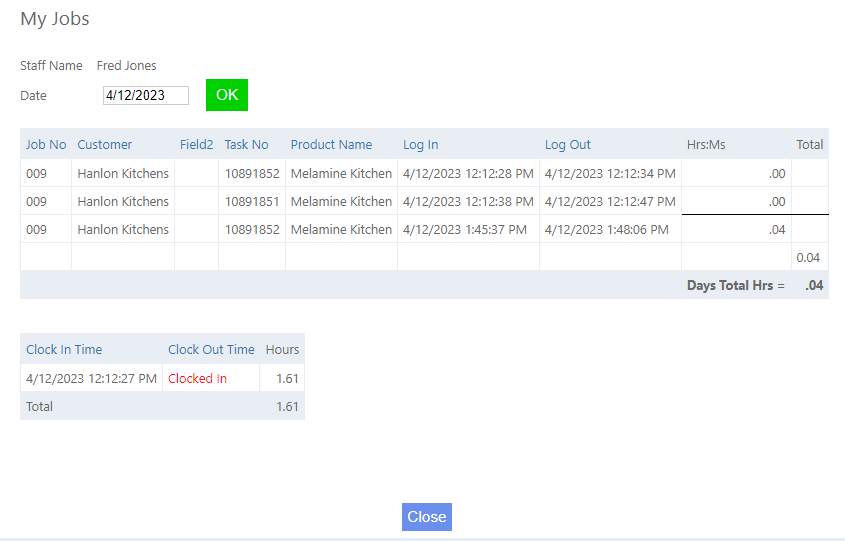Click the Task No column header
Screen dimensions: 845x541
click(247, 145)
